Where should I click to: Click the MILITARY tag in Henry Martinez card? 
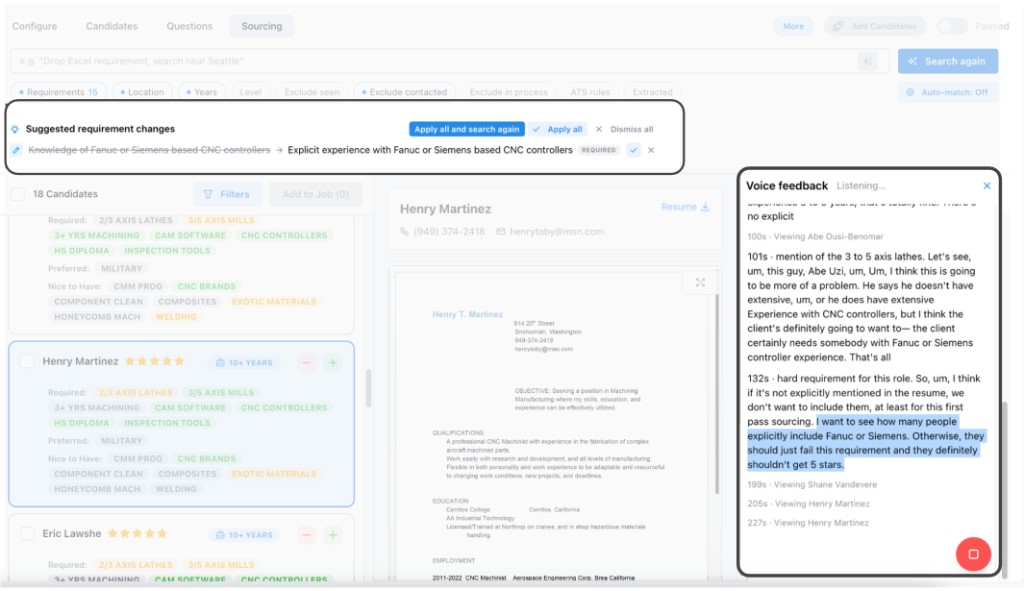coord(121,441)
